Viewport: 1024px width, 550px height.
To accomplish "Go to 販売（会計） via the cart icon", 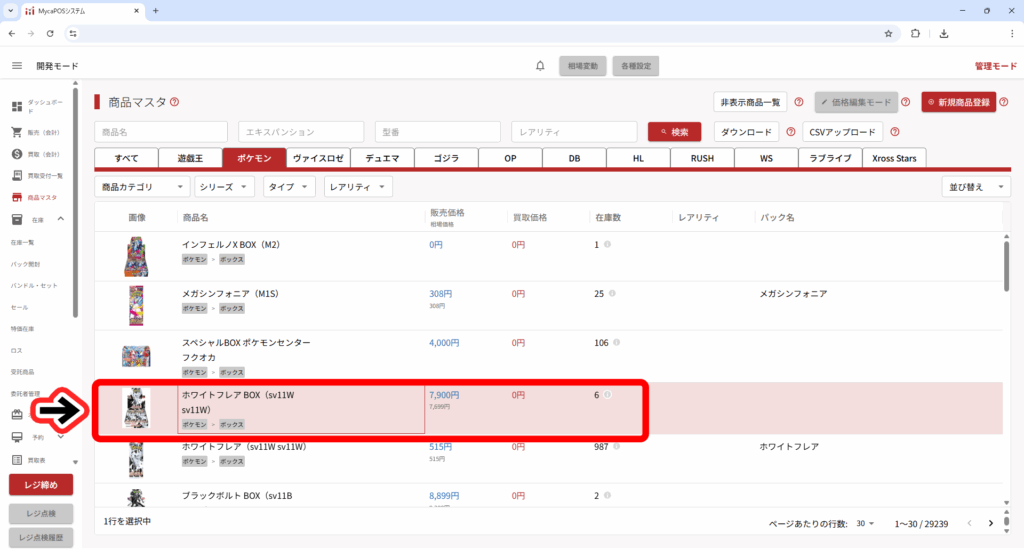I will click(17, 132).
